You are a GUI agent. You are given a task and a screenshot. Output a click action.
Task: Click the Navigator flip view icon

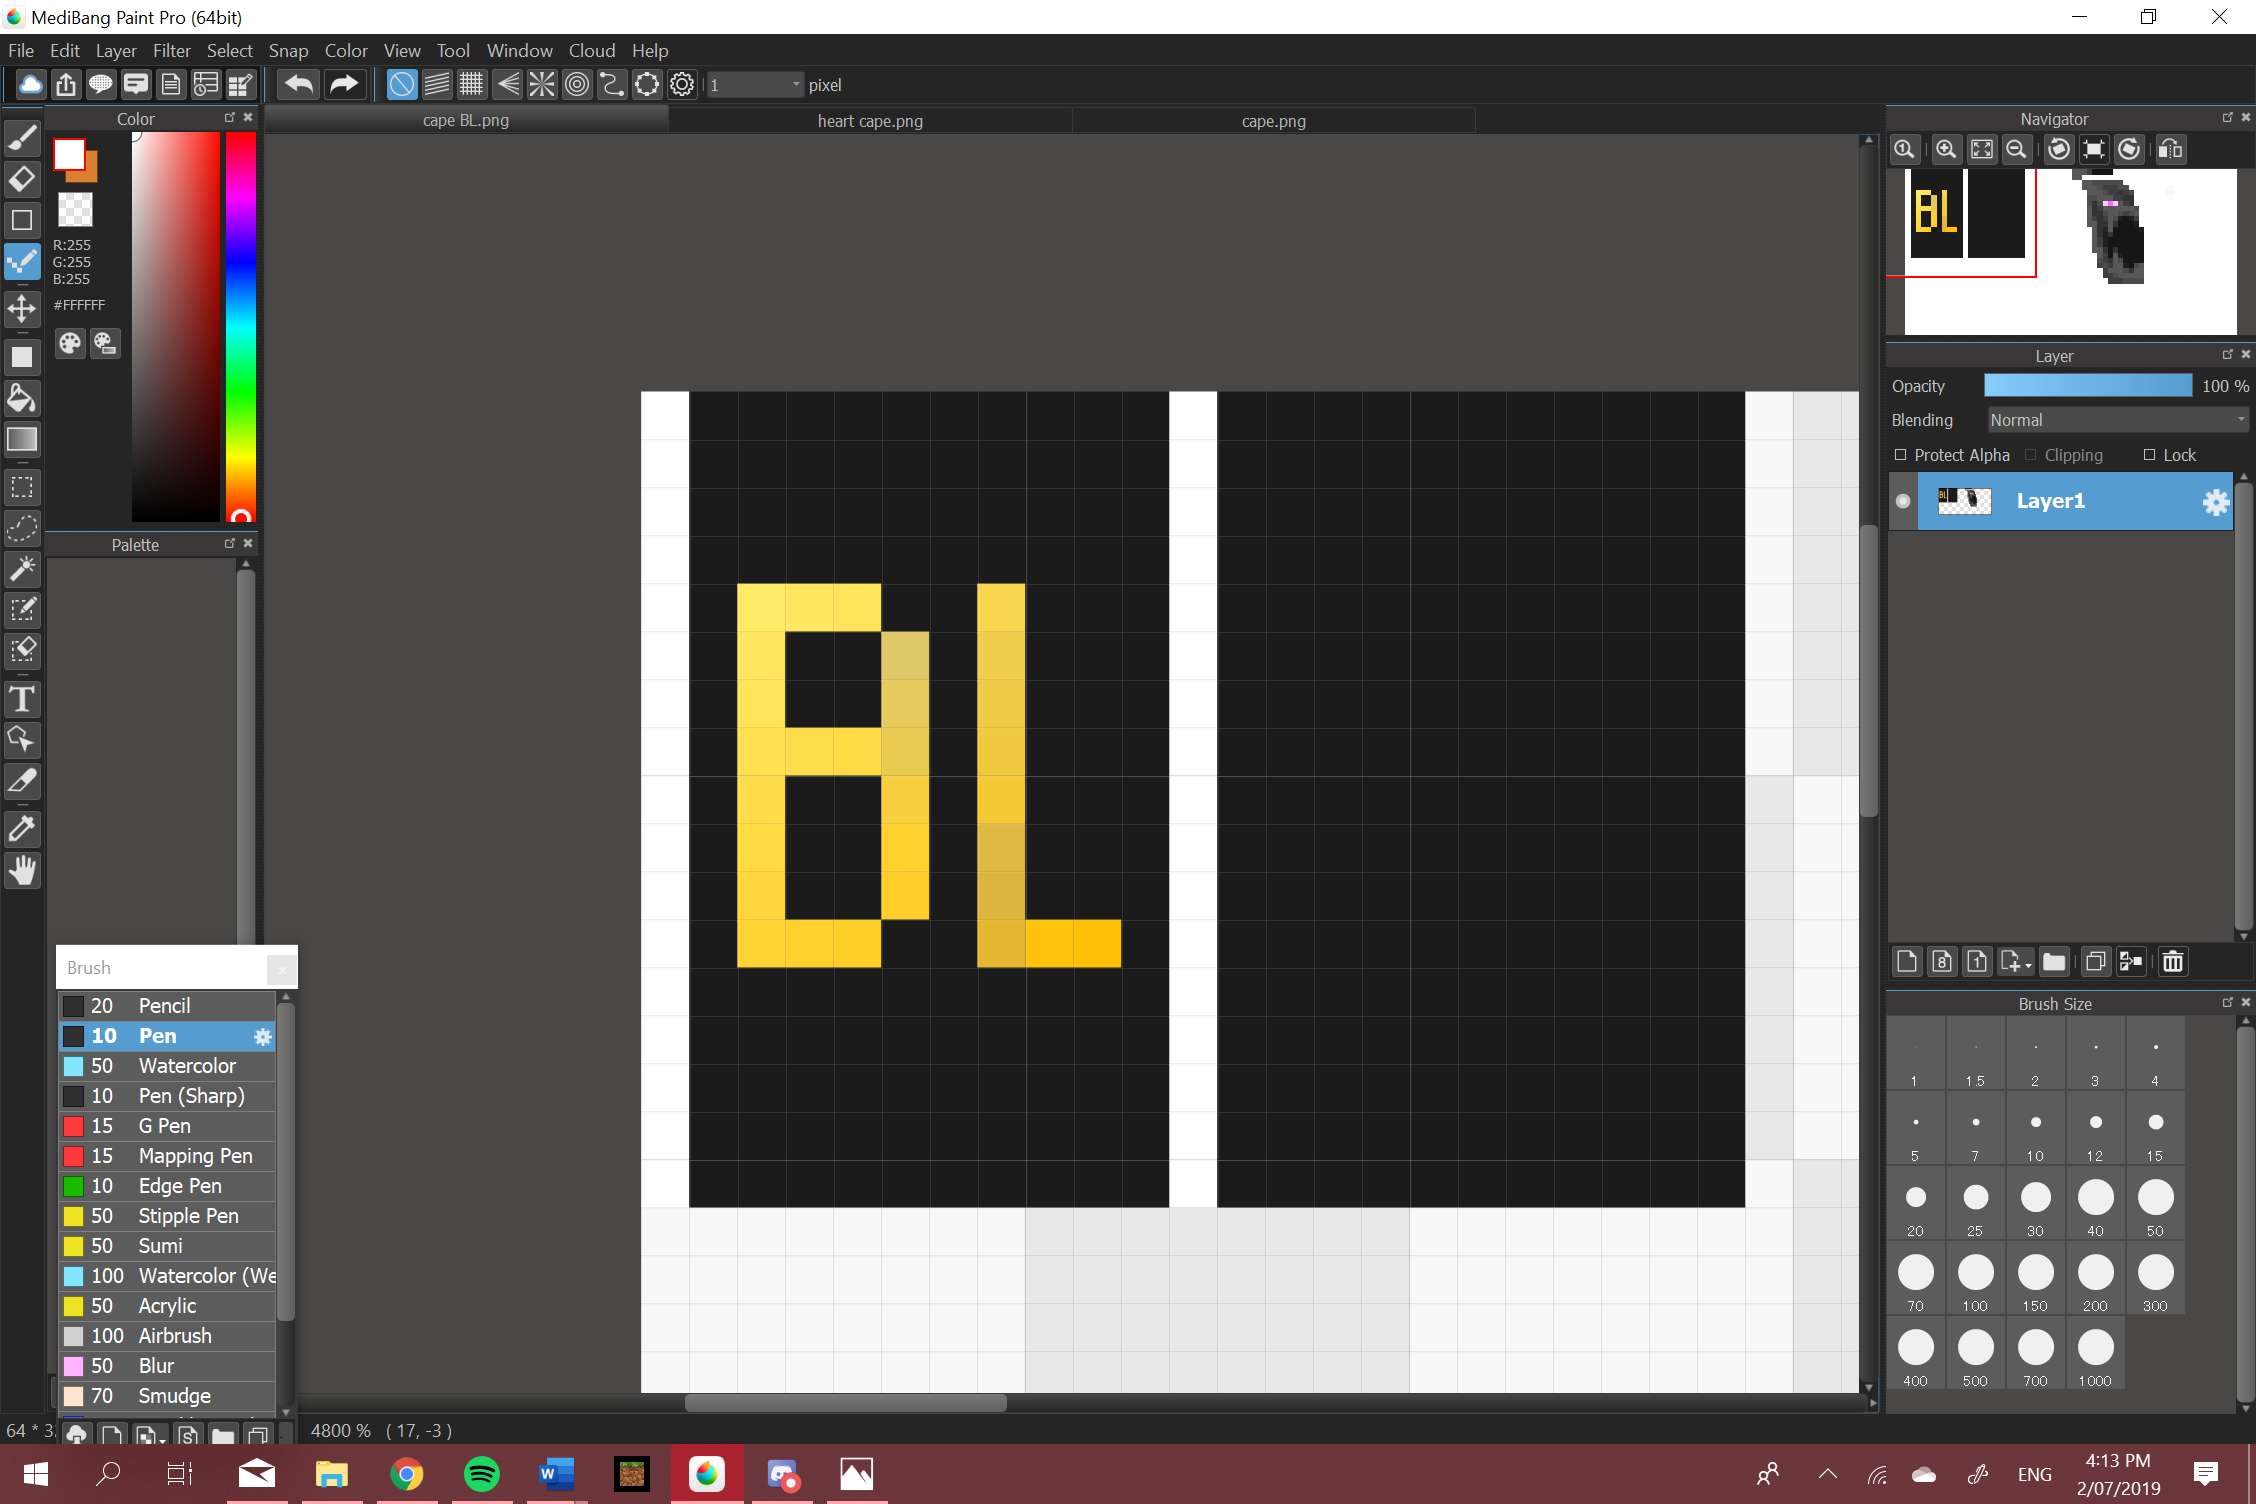click(2170, 149)
